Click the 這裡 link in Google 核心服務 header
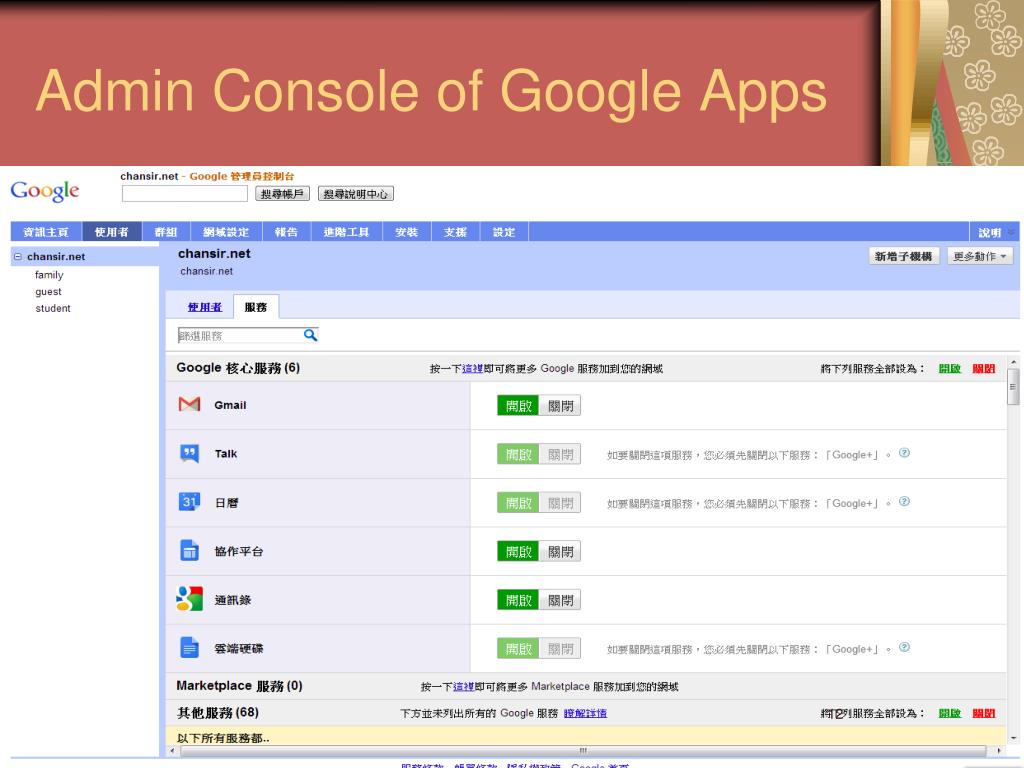Image resolution: width=1024 pixels, height=768 pixels. (472, 368)
